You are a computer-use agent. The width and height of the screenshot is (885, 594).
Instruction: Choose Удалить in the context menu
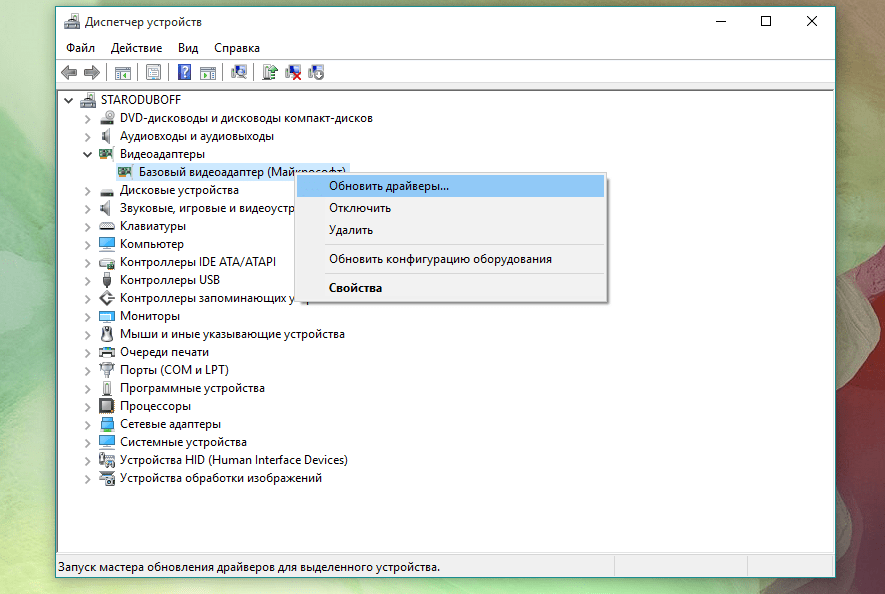click(x=351, y=230)
